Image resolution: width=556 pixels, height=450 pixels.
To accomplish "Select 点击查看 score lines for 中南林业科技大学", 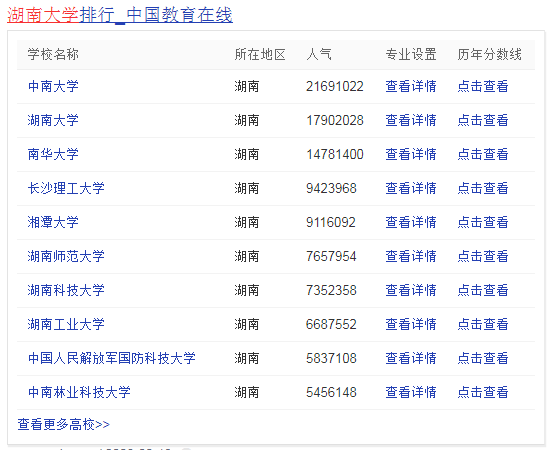I will click(x=483, y=393).
